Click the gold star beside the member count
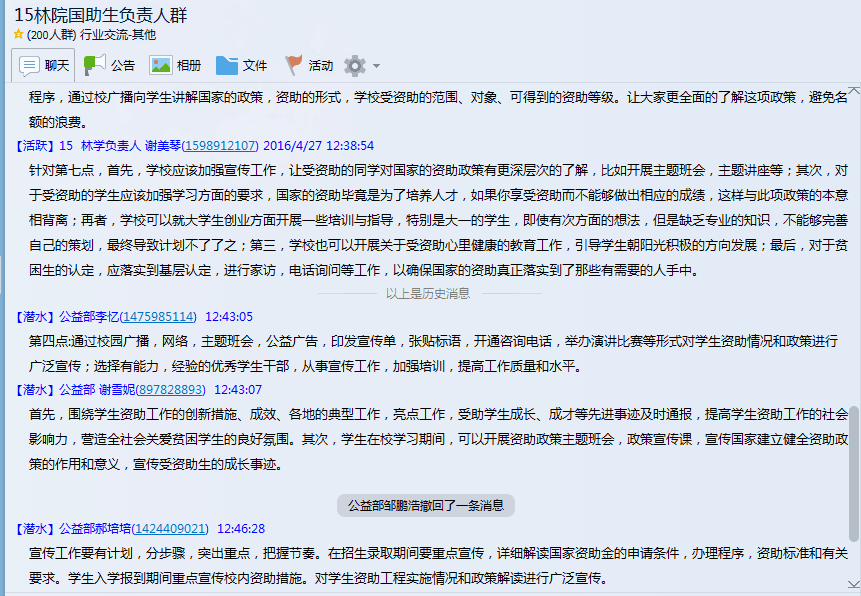861x596 pixels. tap(18, 35)
